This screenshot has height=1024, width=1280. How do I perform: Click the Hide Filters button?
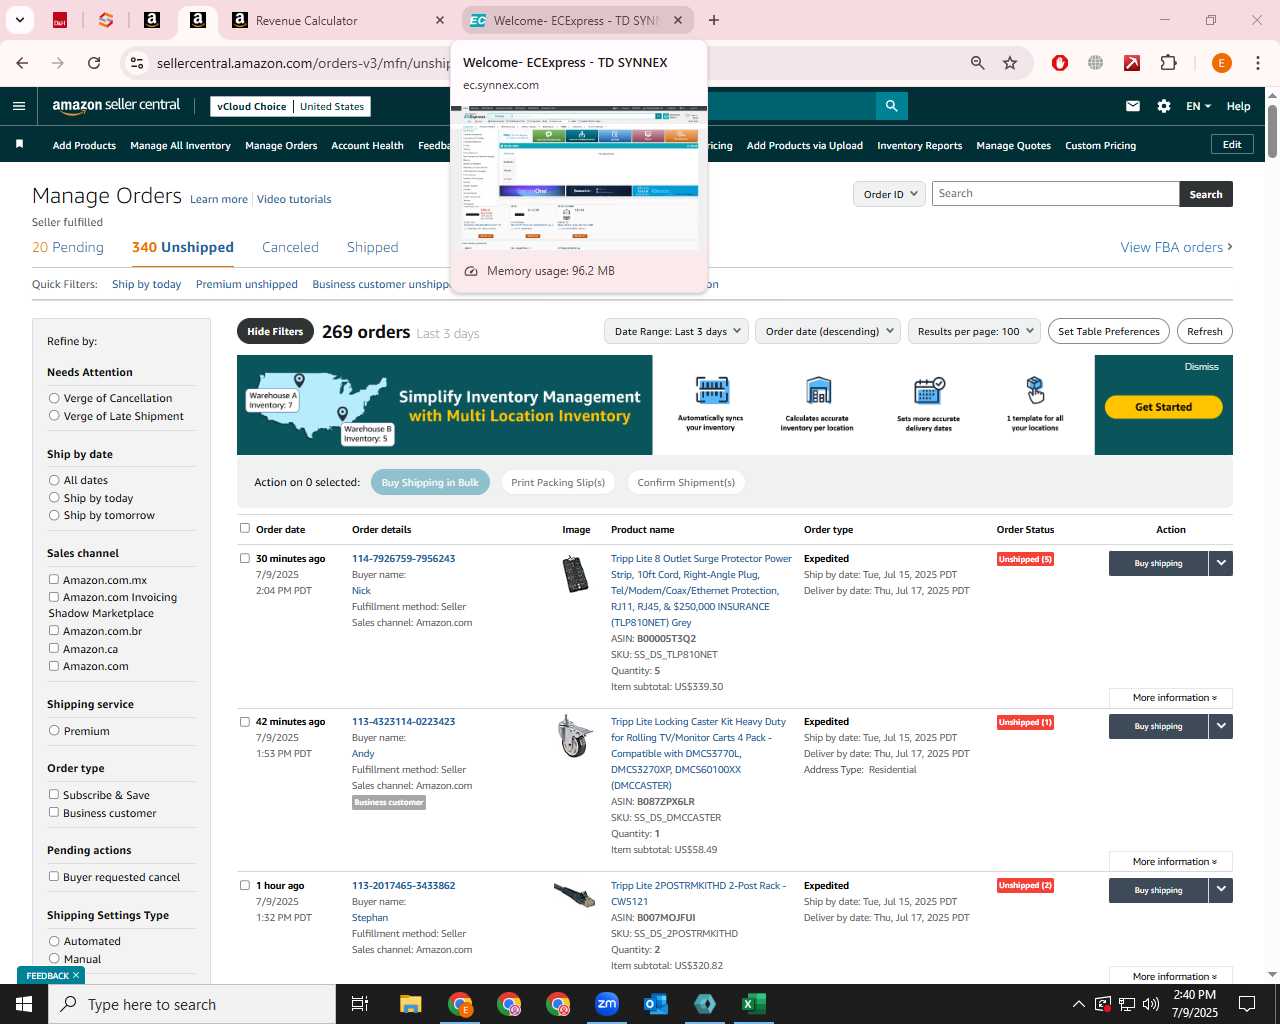coord(275,331)
